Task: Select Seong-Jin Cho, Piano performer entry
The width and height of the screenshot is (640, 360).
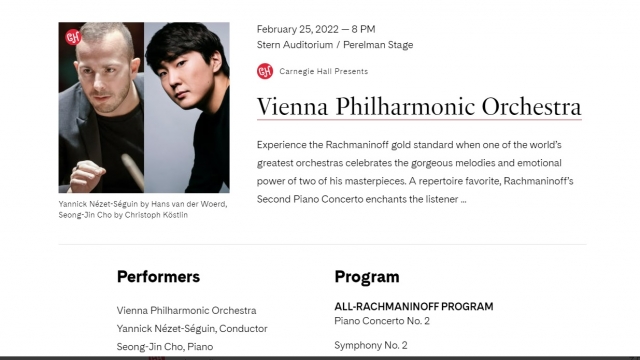Action: click(x=165, y=347)
